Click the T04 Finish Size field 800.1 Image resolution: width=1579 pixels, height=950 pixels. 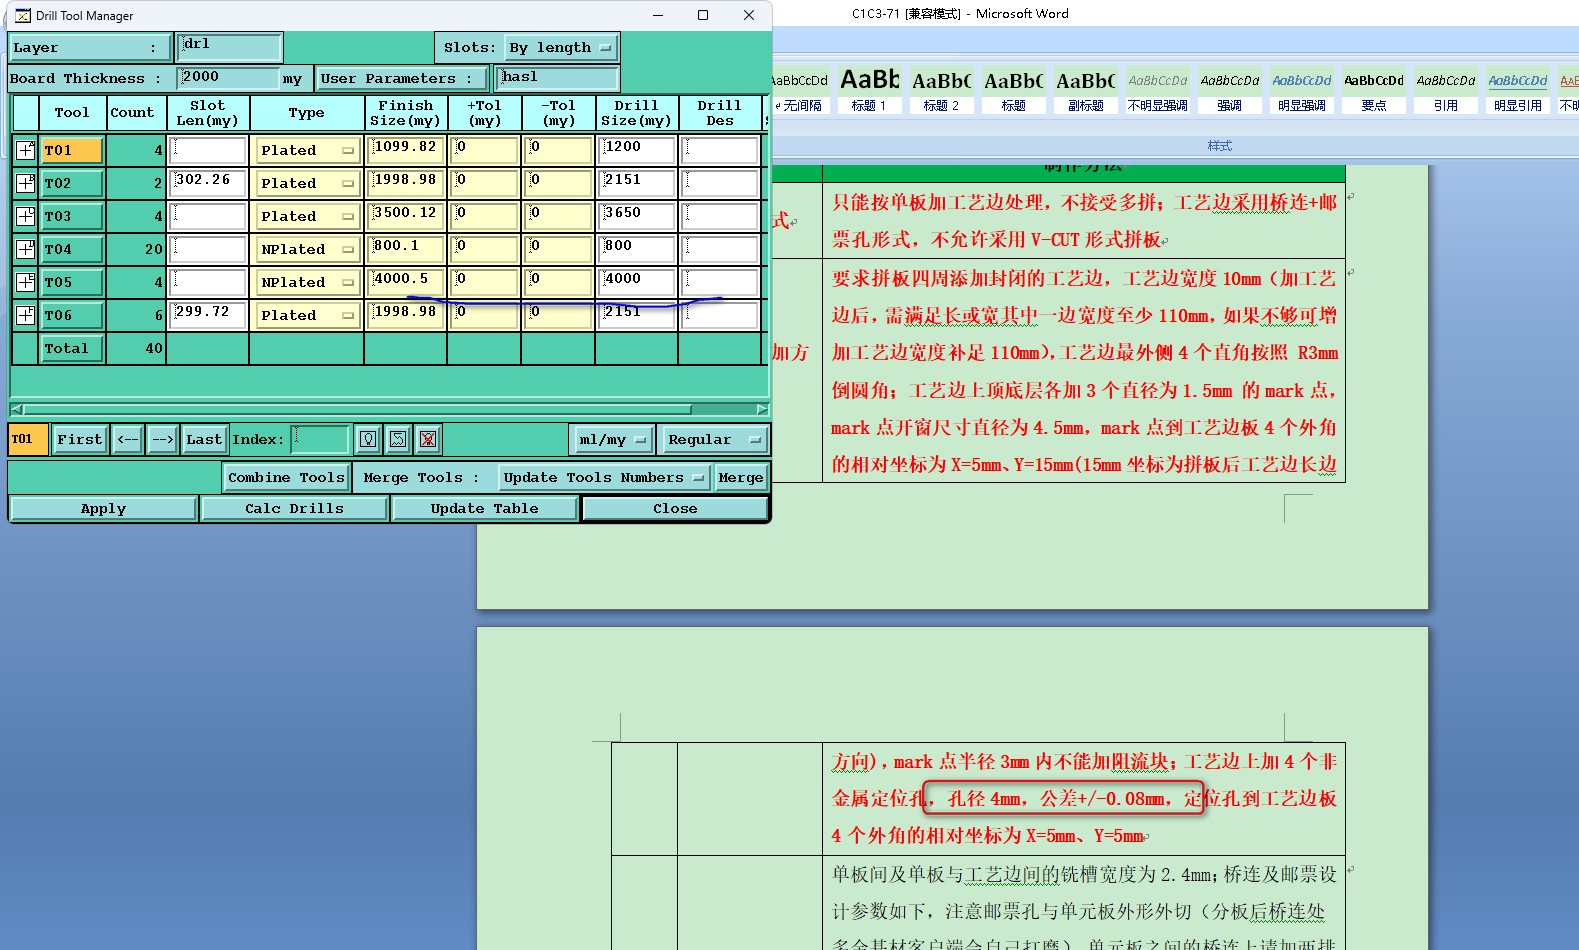point(405,249)
